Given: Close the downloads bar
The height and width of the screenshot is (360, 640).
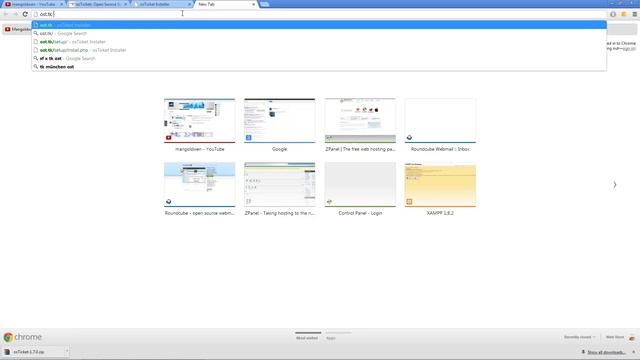Looking at the screenshot, I should point(633,352).
